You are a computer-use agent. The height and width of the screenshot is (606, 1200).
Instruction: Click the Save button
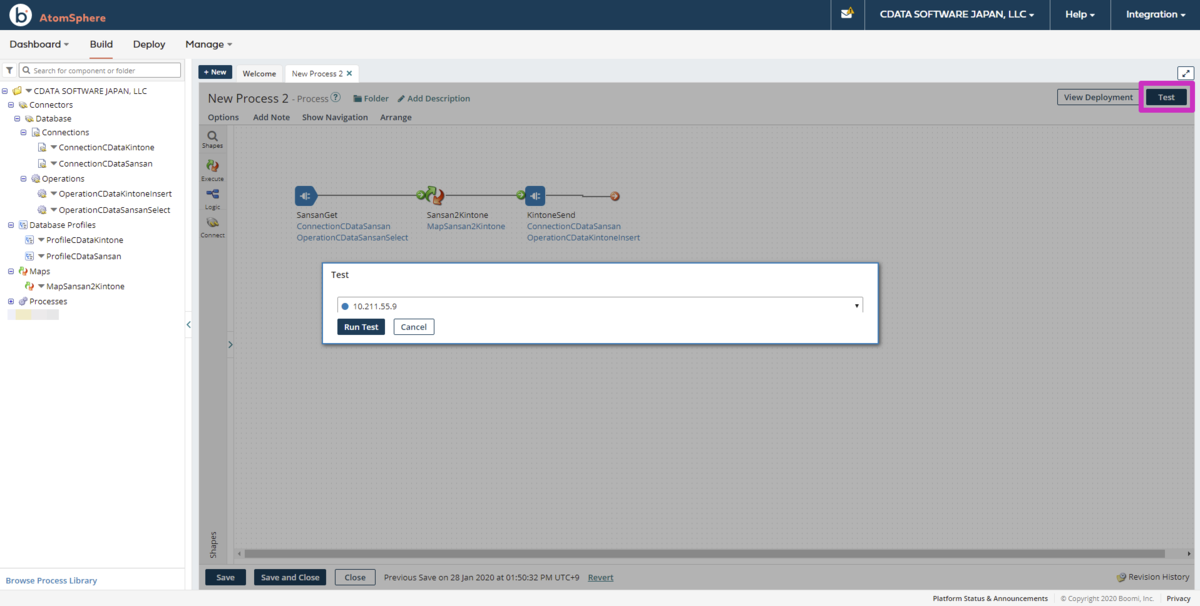pos(225,577)
